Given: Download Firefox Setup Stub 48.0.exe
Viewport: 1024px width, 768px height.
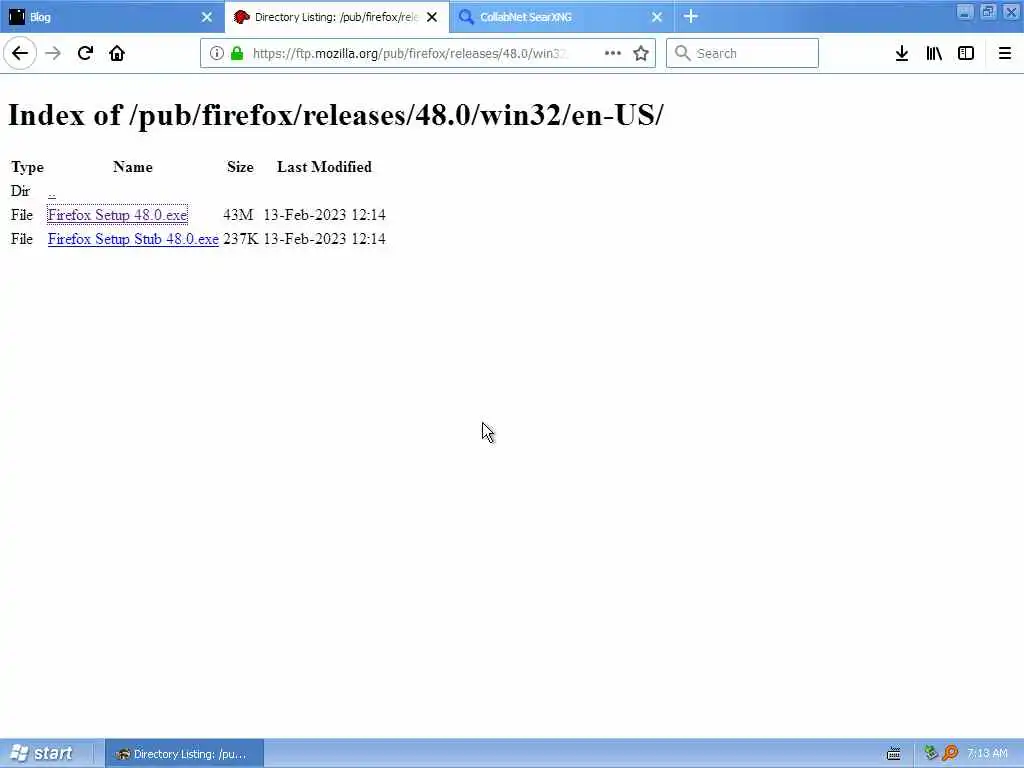Looking at the screenshot, I should point(133,239).
